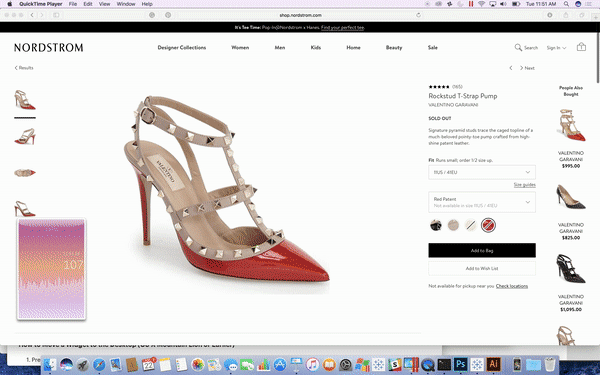Click Find your perfect tee link
Viewport: 600px width, 375px height.
(342, 28)
